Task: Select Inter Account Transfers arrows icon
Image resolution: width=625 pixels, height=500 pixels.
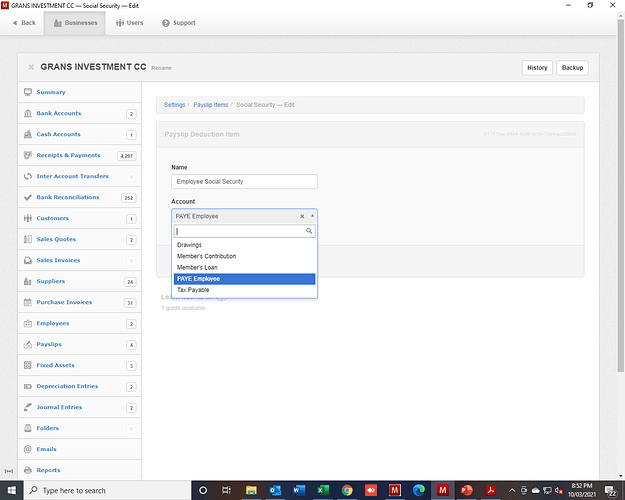Action: click(28, 176)
